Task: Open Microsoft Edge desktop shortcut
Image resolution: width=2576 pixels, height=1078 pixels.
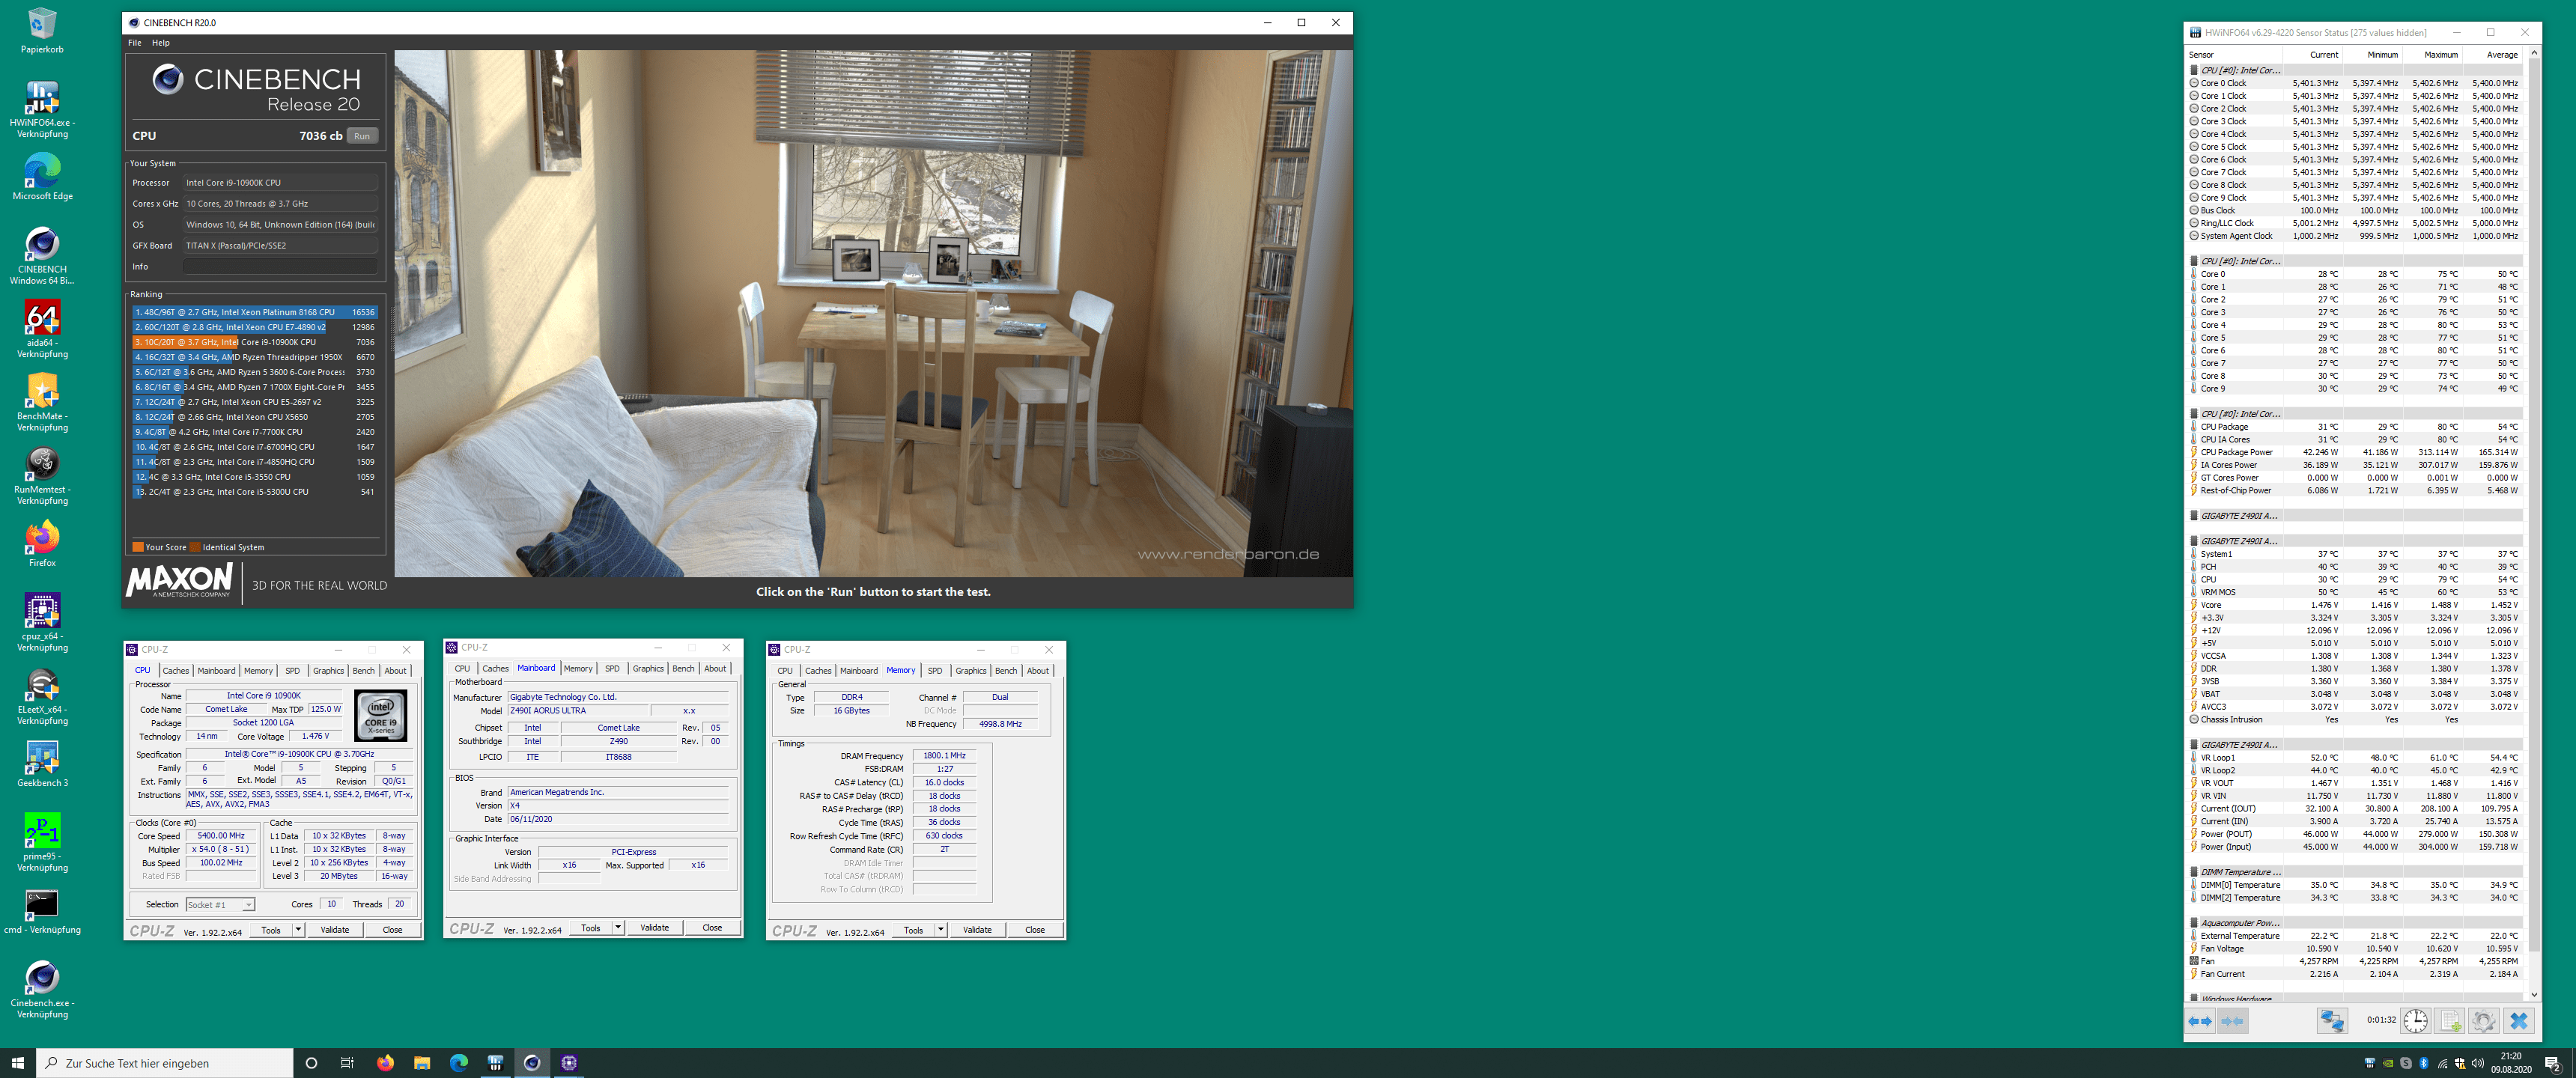Action: coord(42,177)
